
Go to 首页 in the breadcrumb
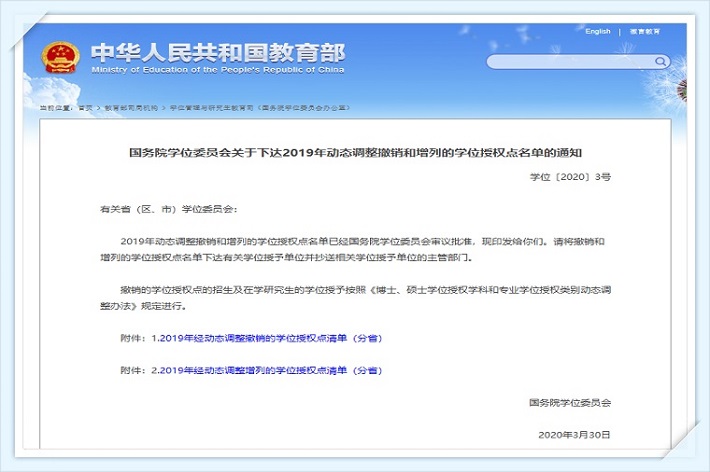click(84, 106)
